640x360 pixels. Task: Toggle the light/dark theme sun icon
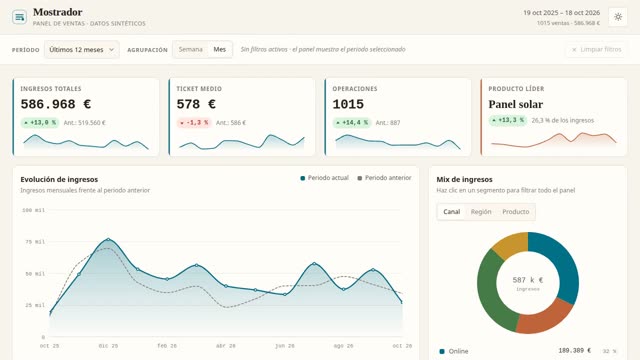pos(618,17)
